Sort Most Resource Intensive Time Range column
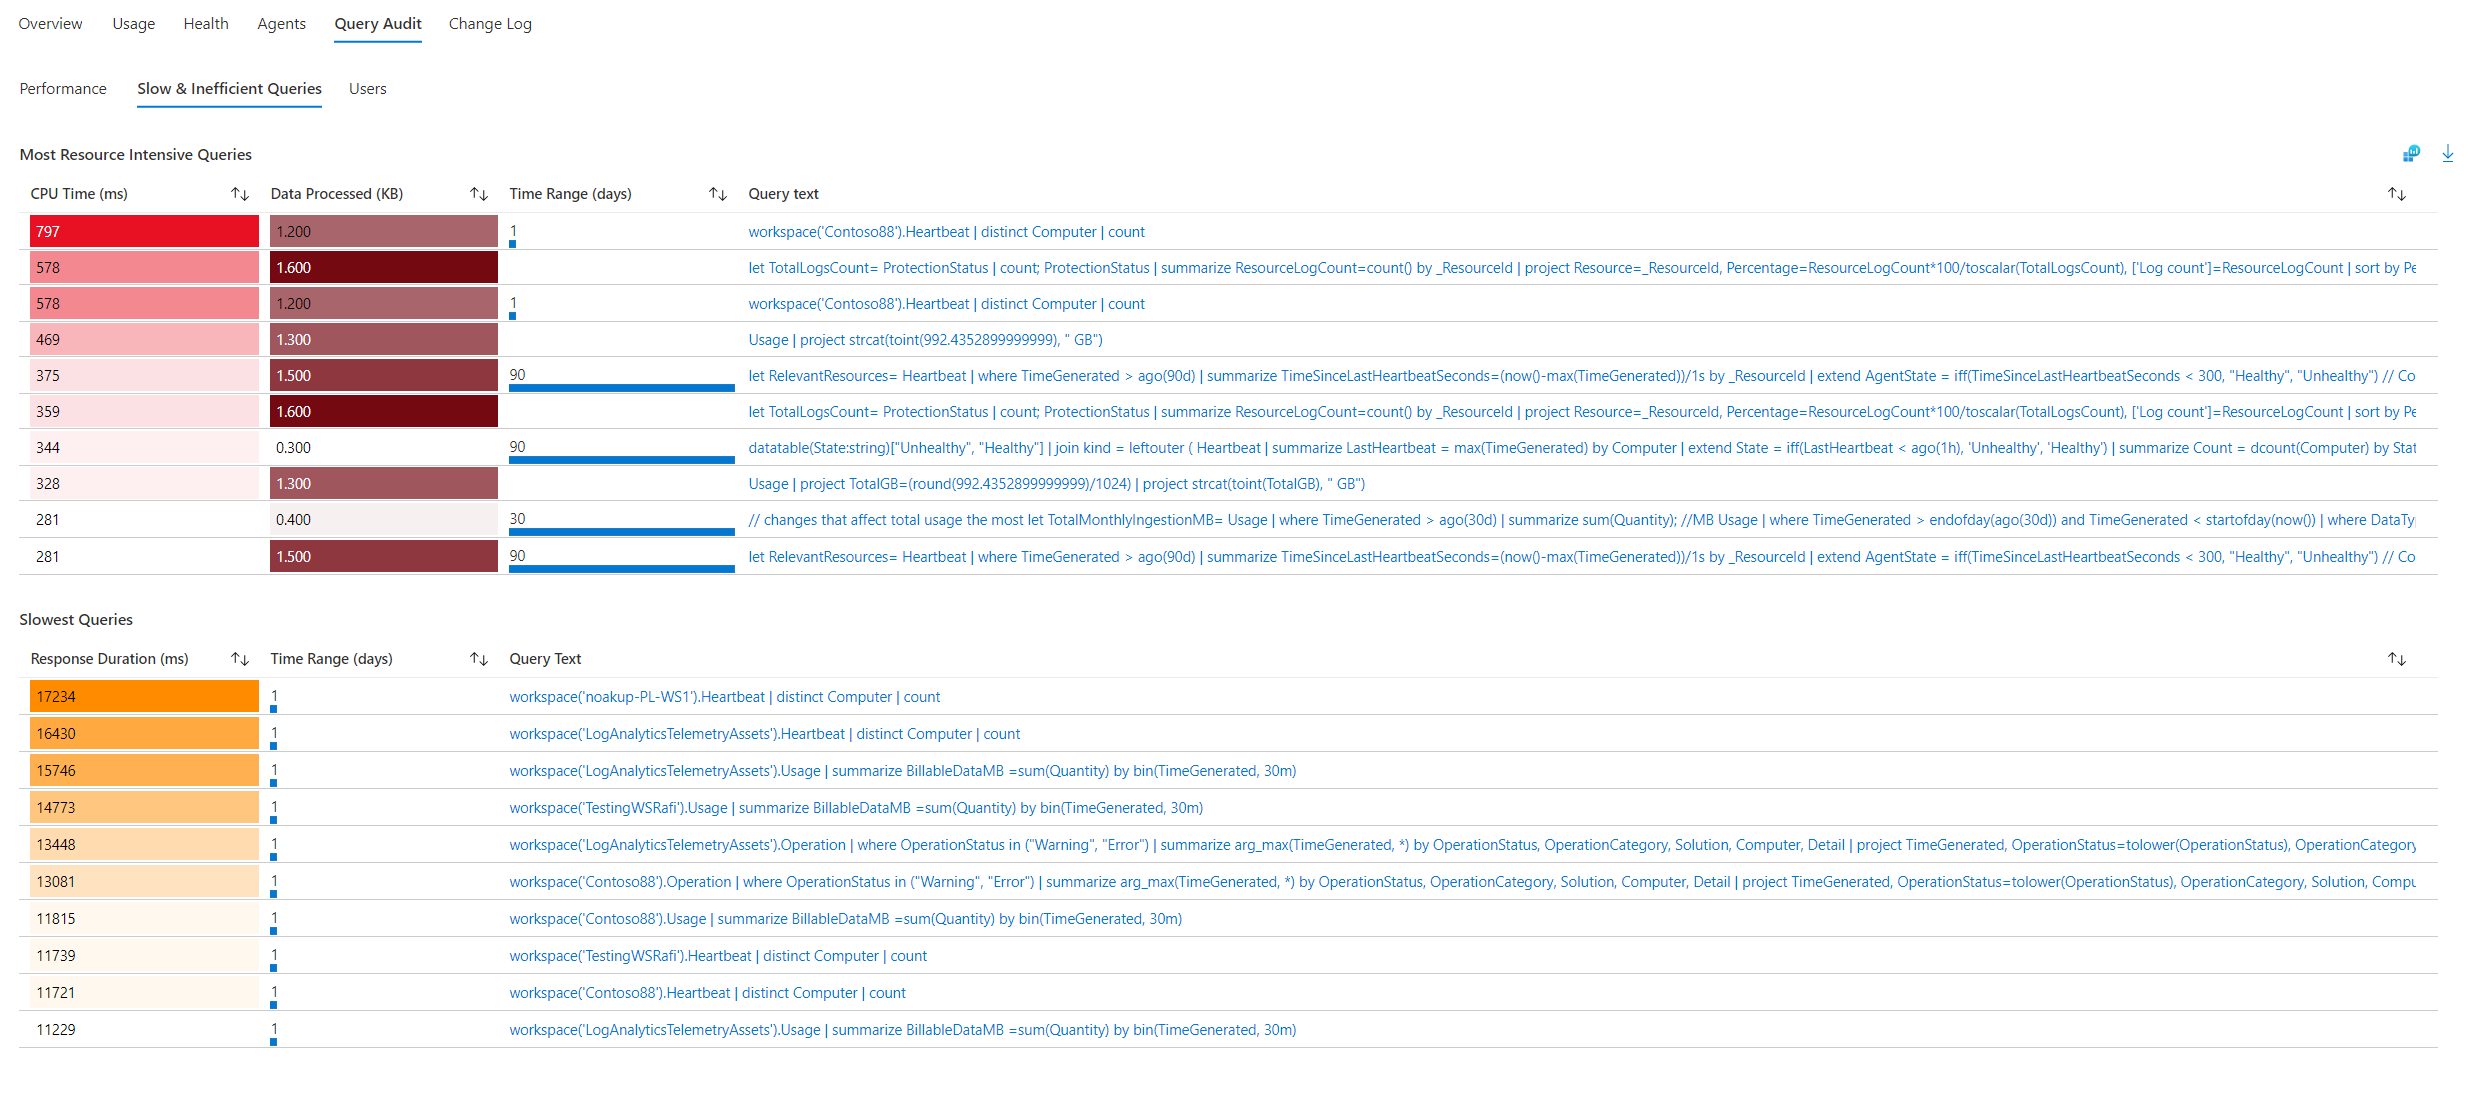 [x=718, y=194]
